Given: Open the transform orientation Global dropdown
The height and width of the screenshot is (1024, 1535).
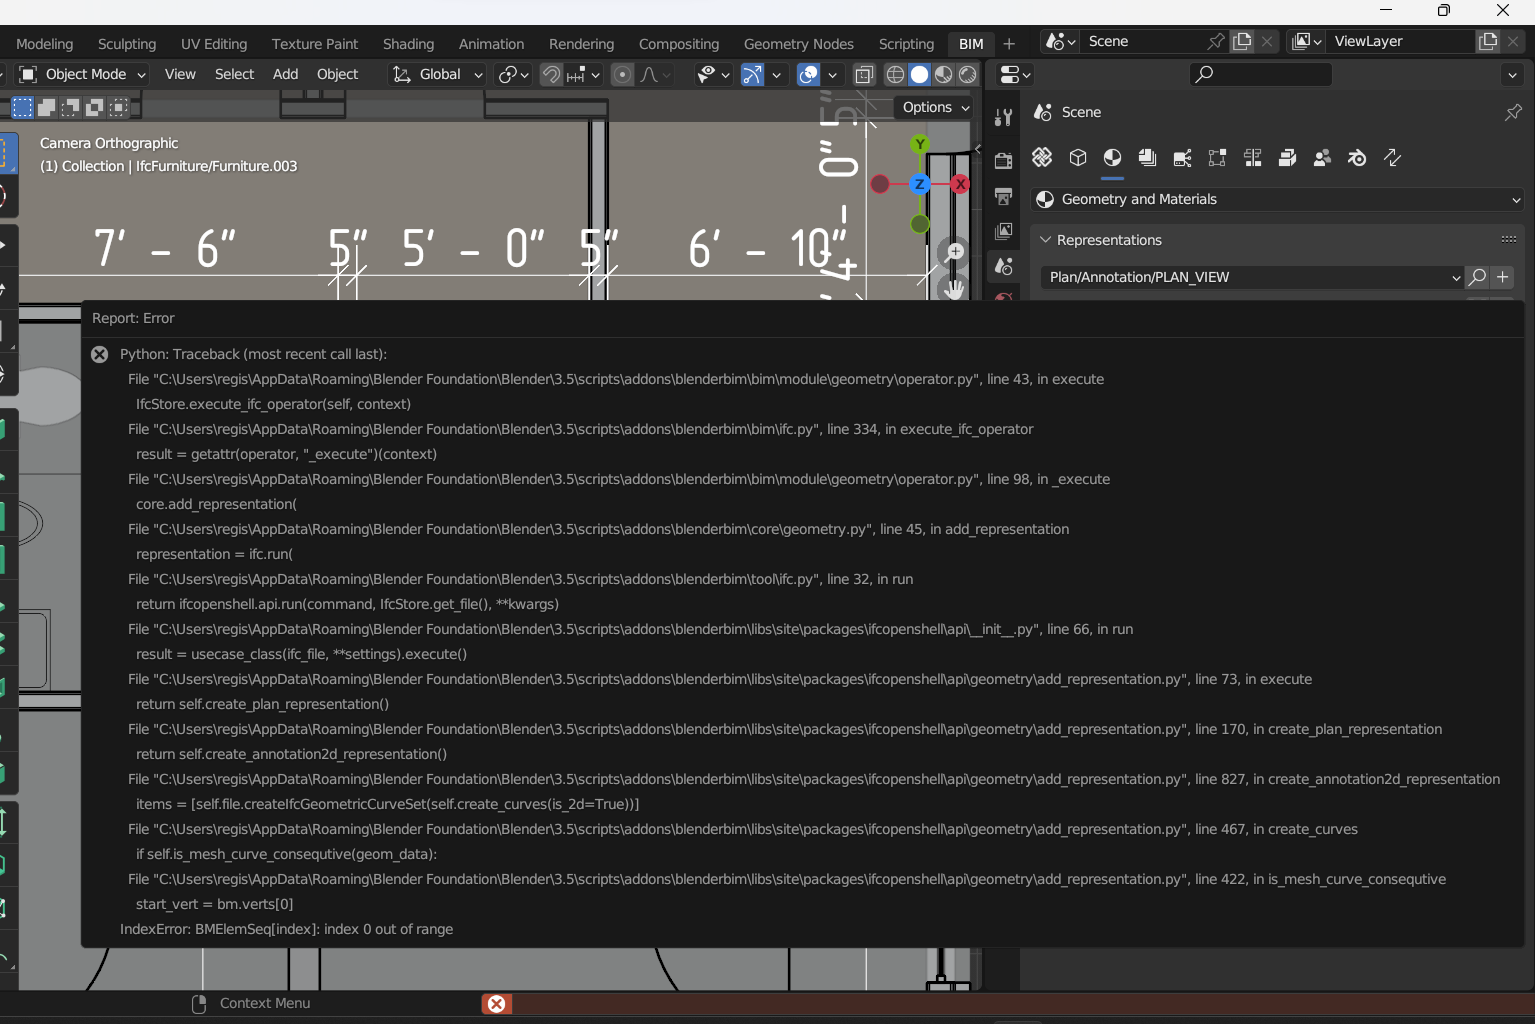Looking at the screenshot, I should (x=437, y=74).
